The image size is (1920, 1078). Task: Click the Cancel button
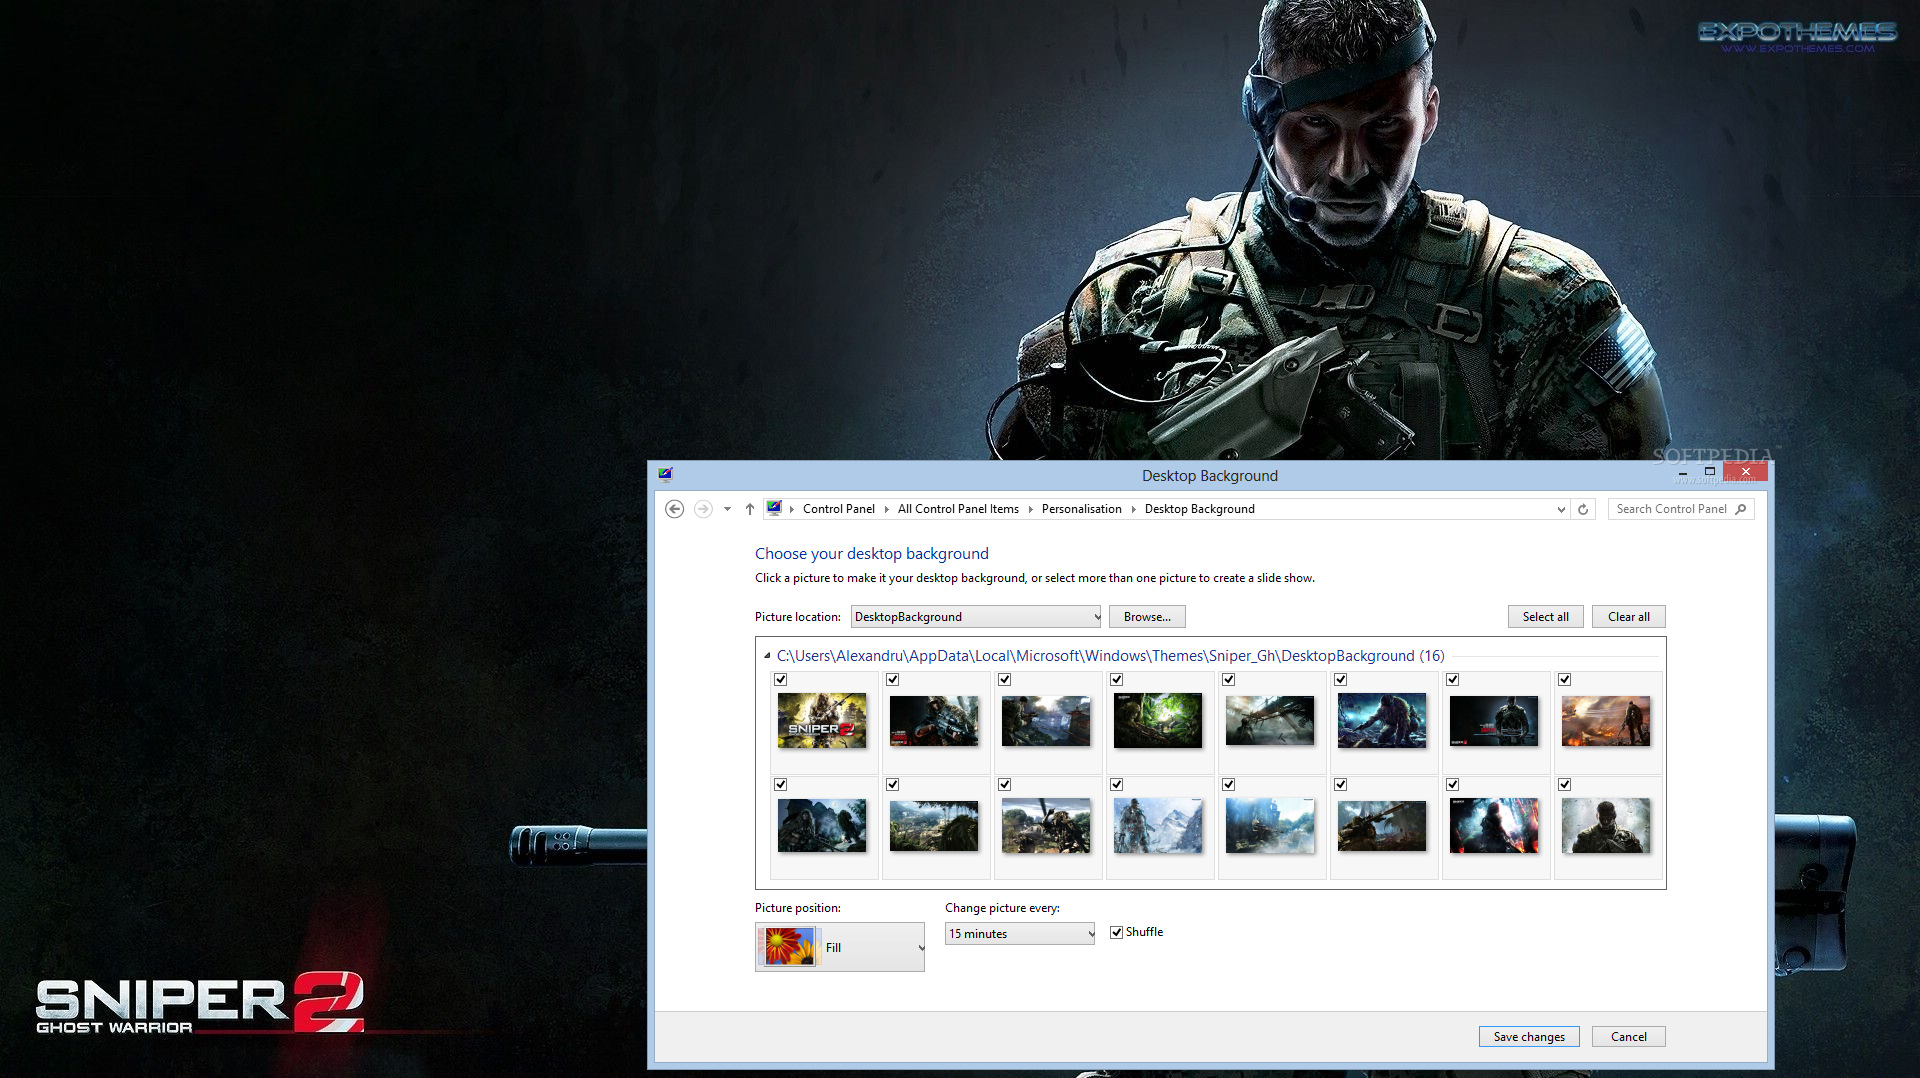click(x=1629, y=1037)
